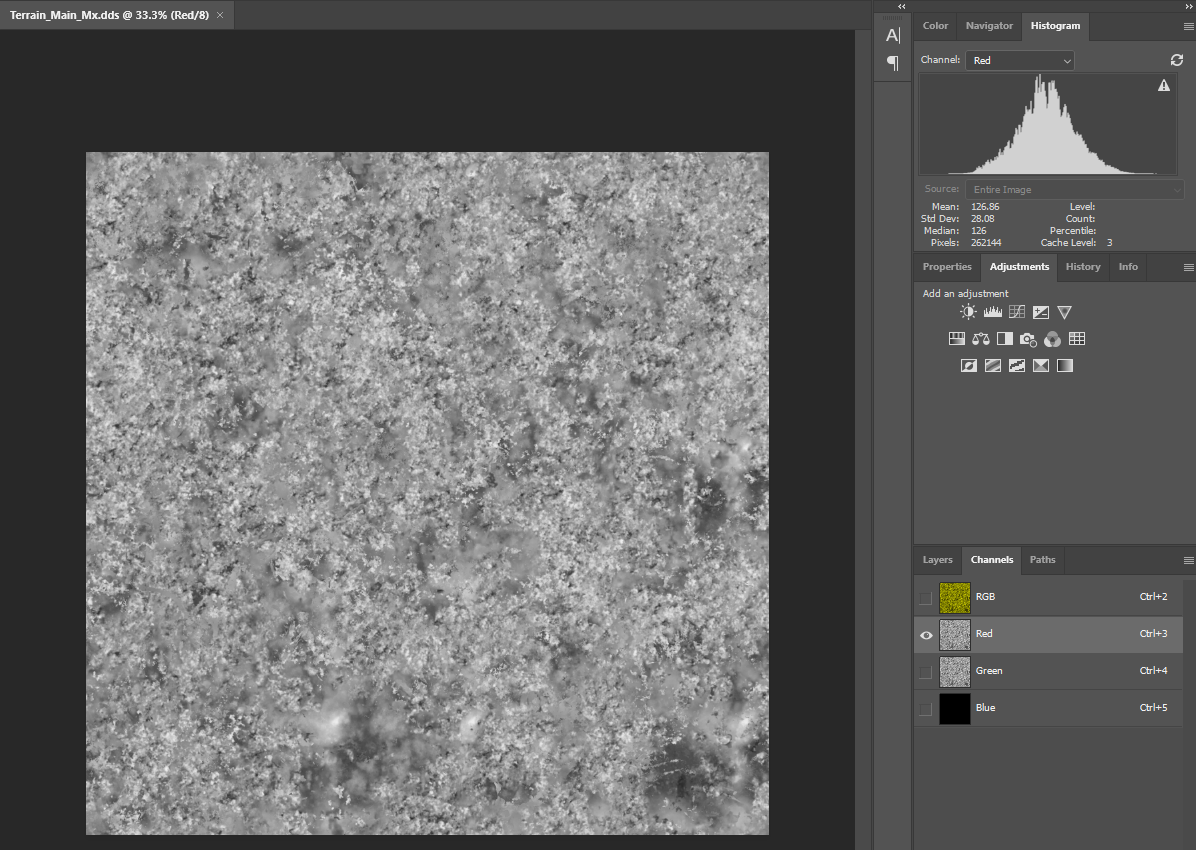Viewport: 1196px width, 850px height.
Task: Select the Channels tab
Action: coord(992,559)
